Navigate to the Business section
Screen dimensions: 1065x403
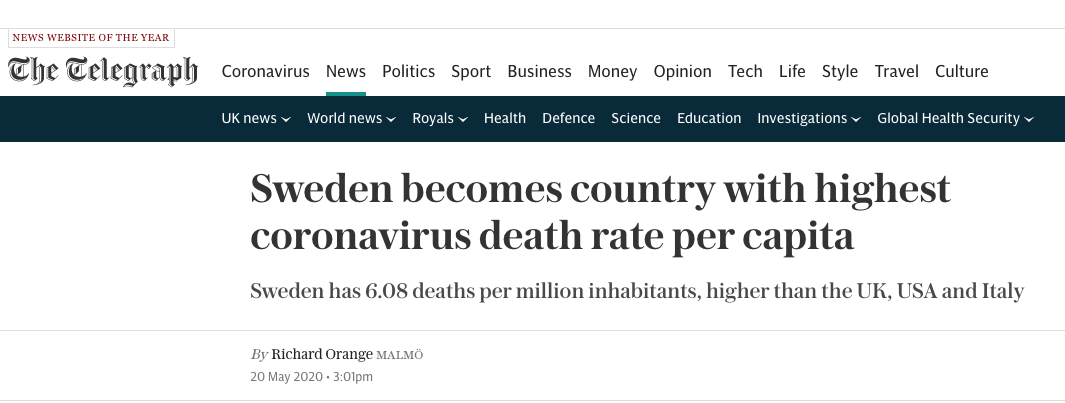[x=539, y=71]
